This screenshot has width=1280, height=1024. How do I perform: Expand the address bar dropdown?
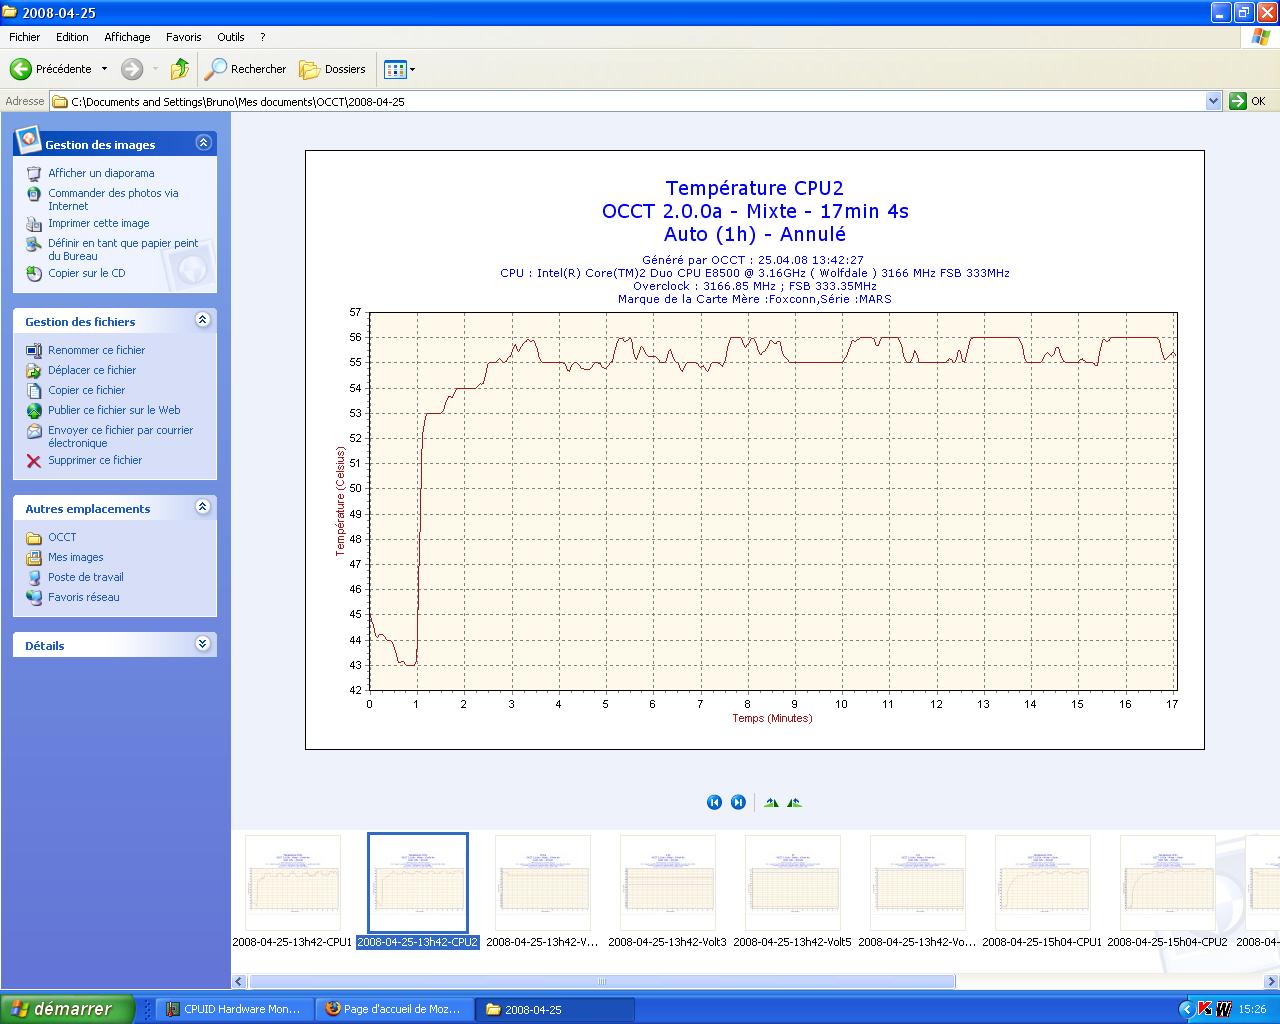pyautogui.click(x=1213, y=101)
